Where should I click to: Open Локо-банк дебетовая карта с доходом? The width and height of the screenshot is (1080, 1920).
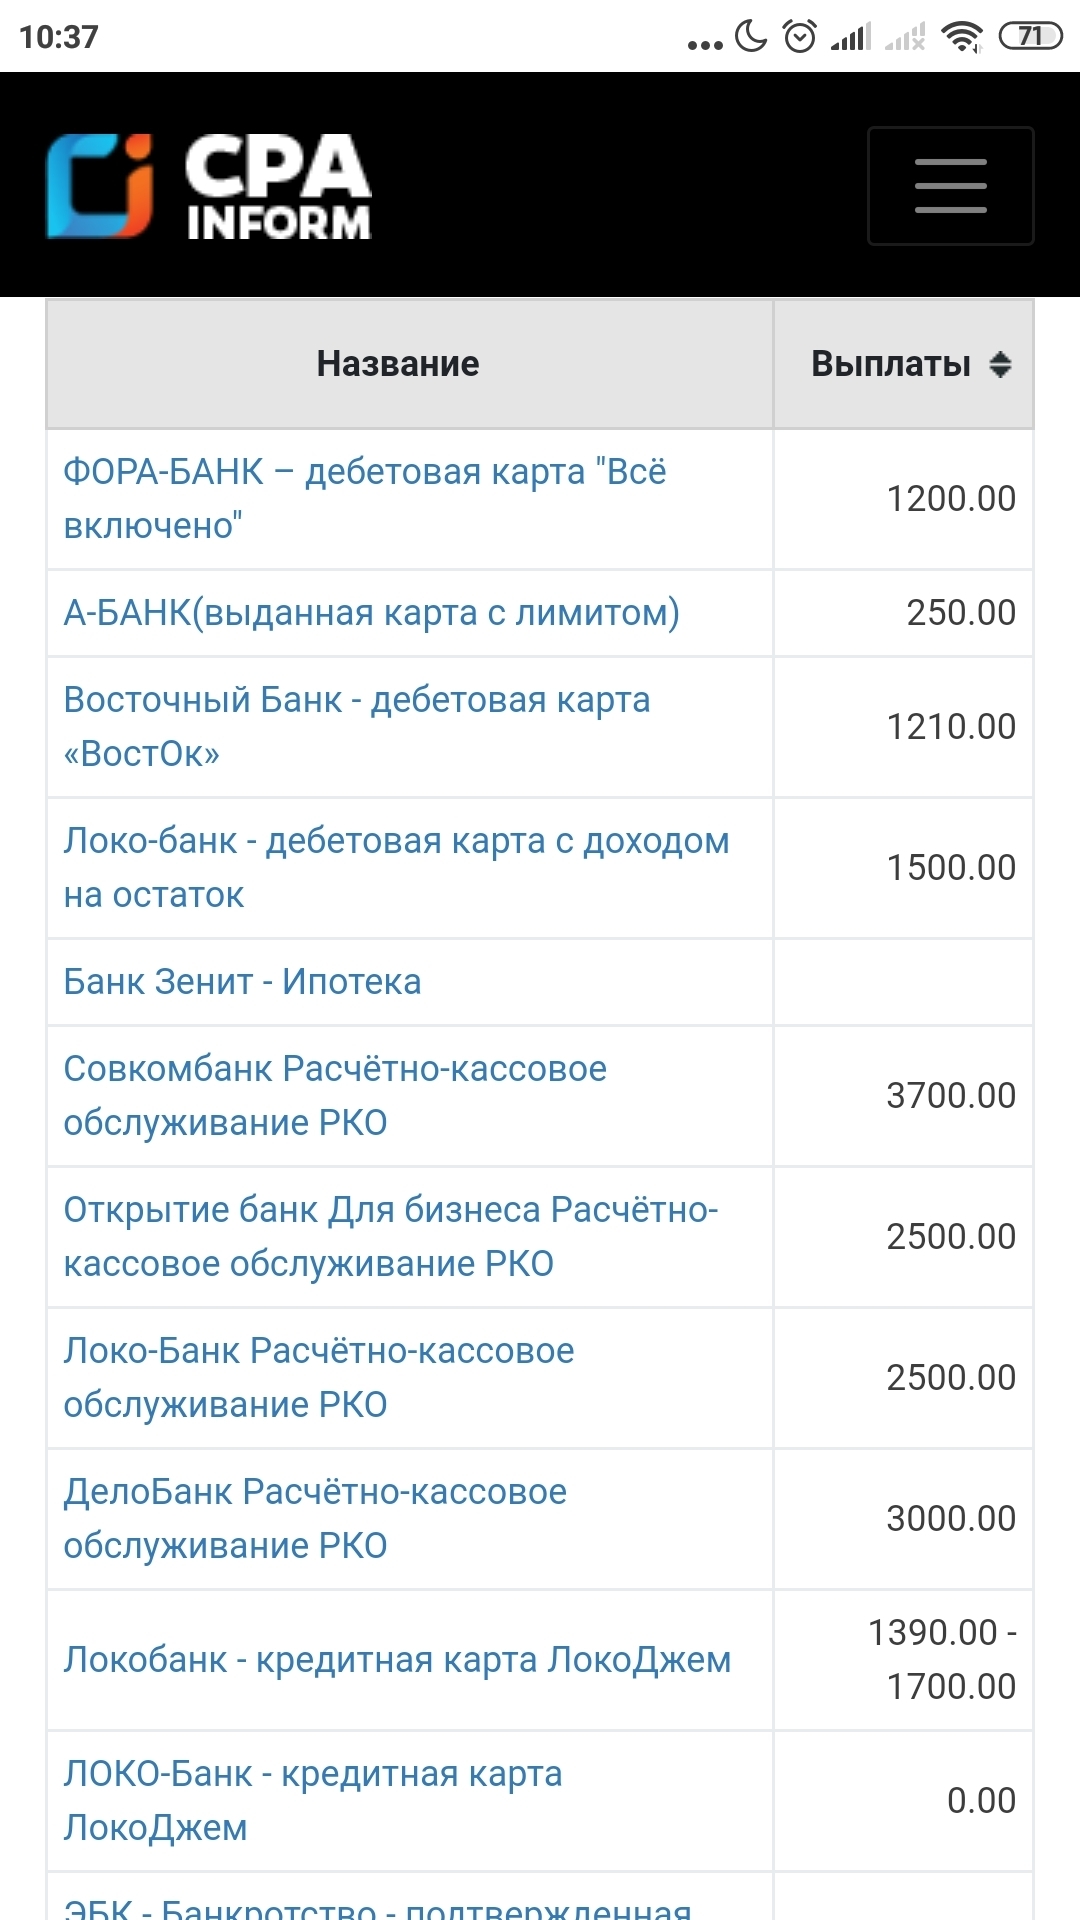pos(396,867)
